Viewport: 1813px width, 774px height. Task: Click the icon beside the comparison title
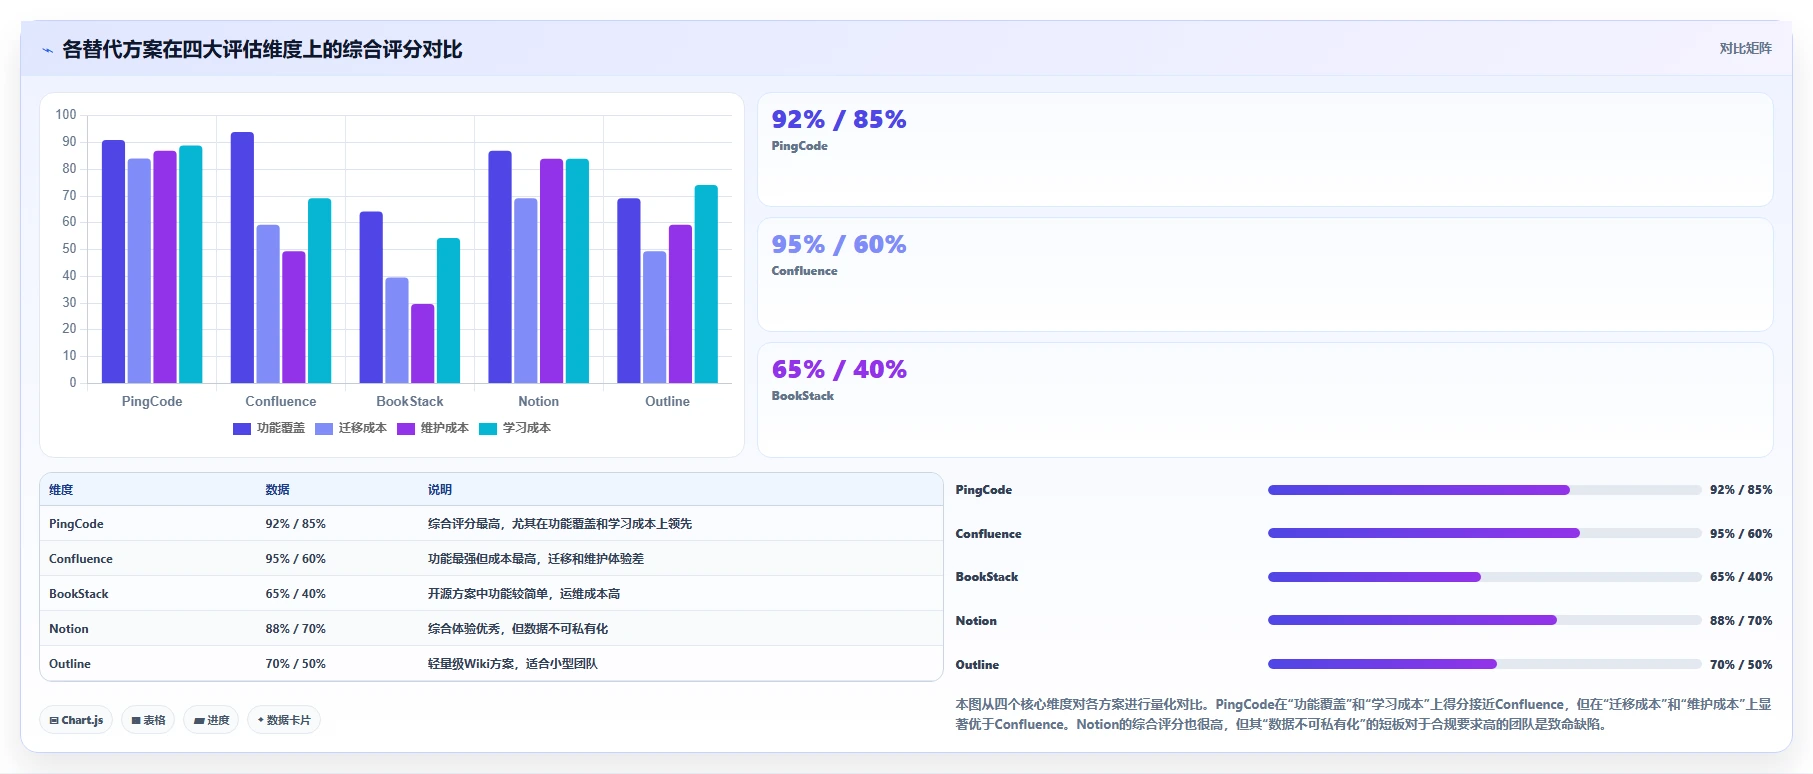pos(47,50)
